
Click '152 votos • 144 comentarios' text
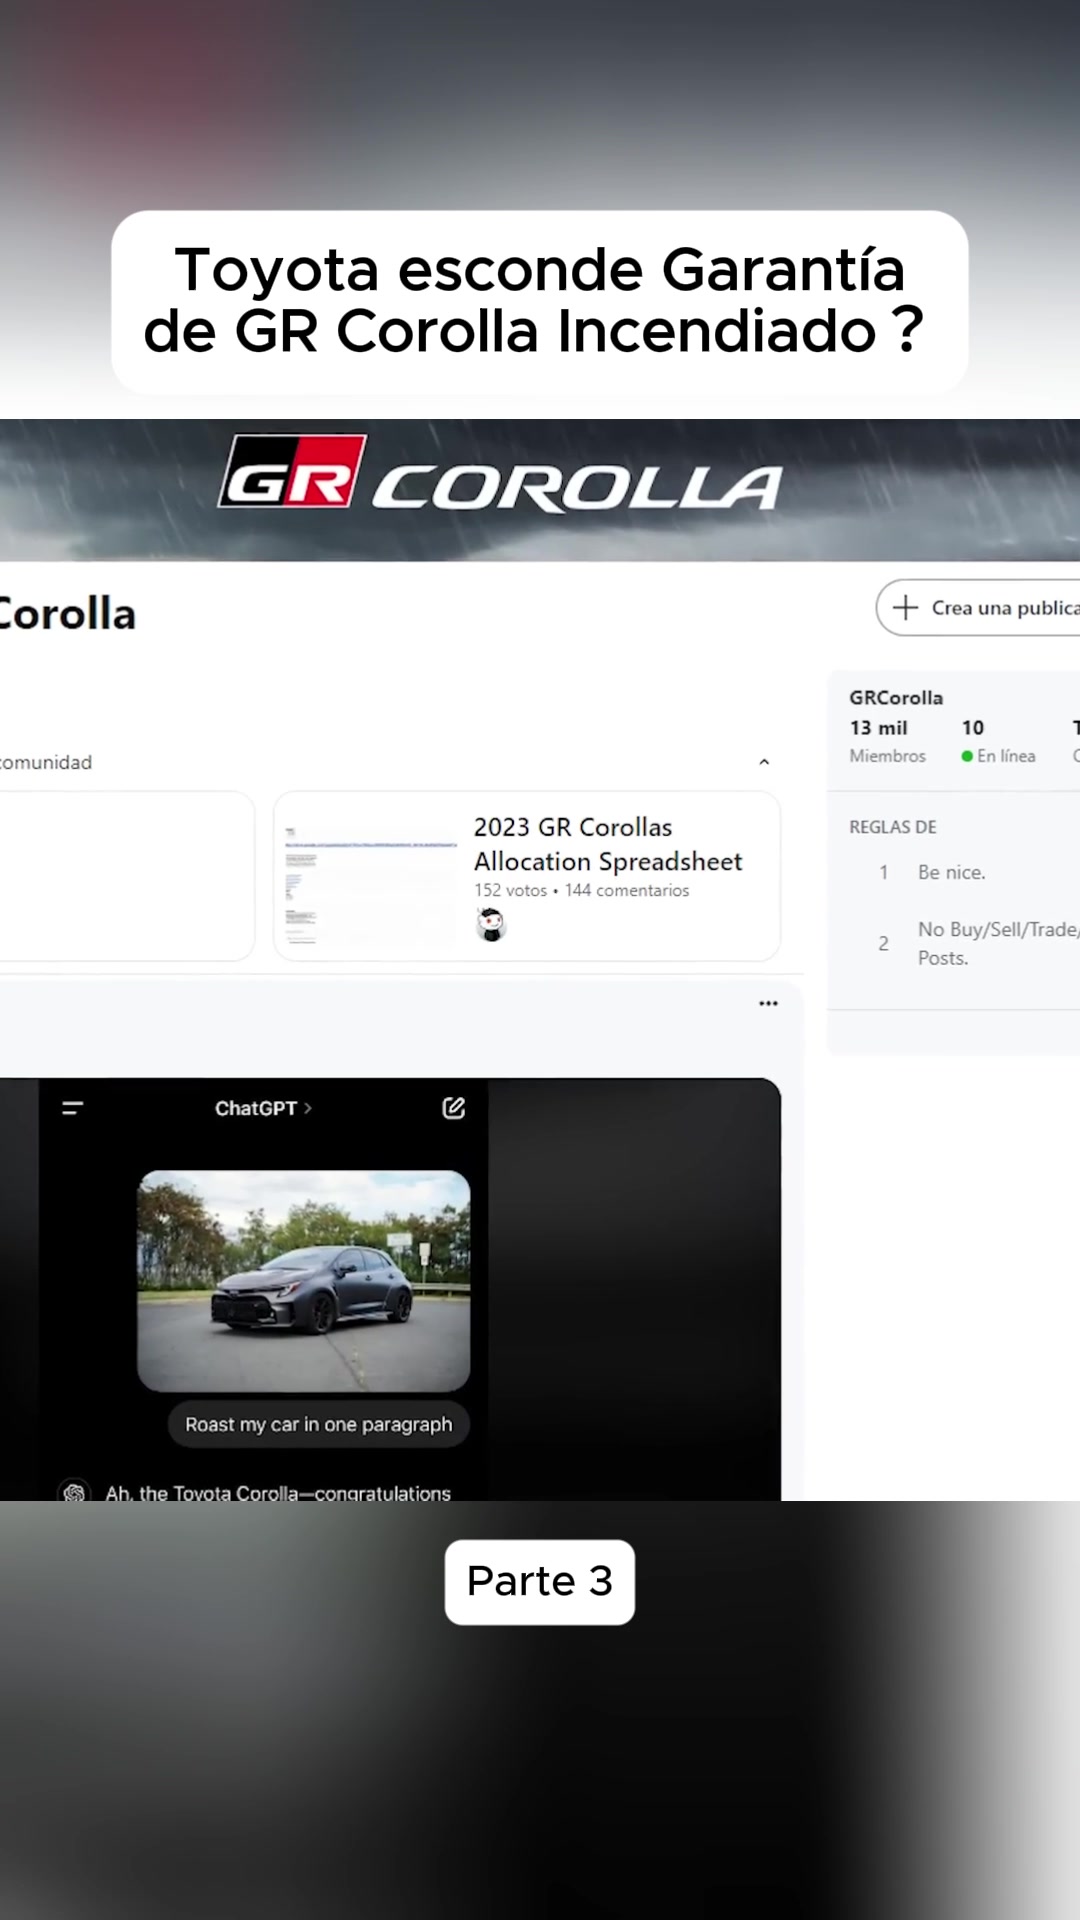click(x=581, y=890)
